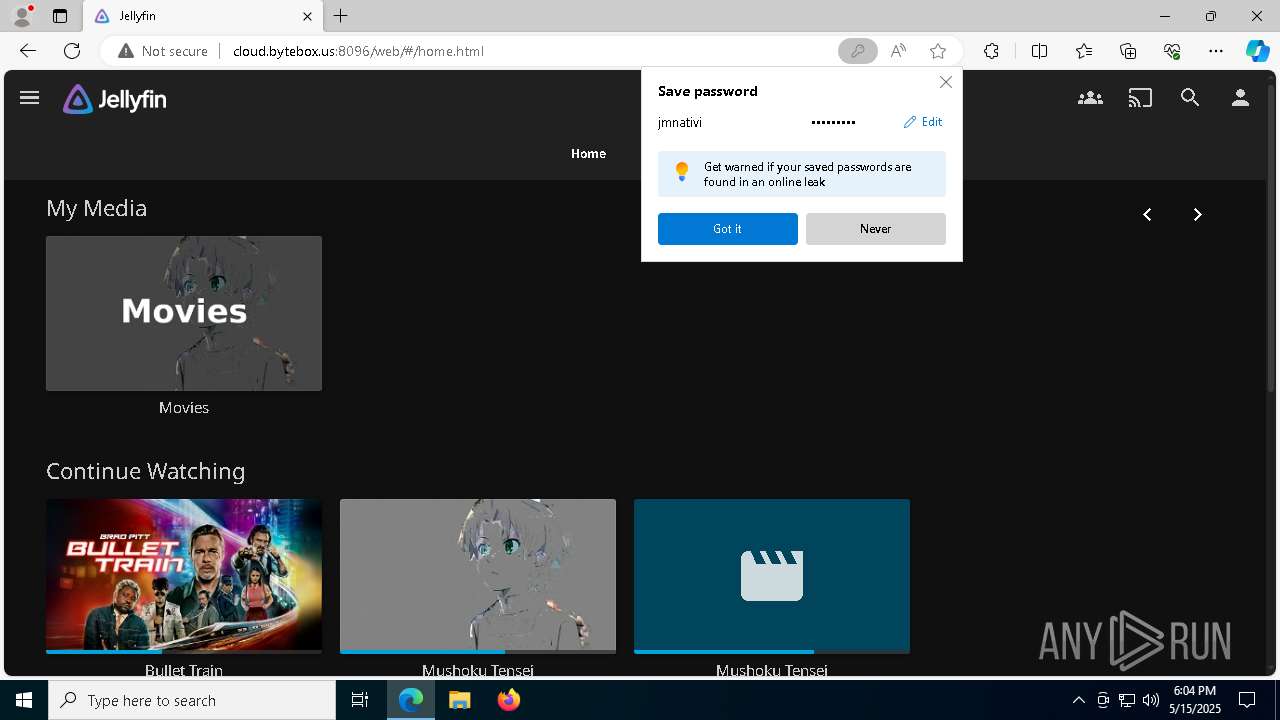Toggle Split screen icon
This screenshot has height=720, width=1280.
(x=1039, y=51)
